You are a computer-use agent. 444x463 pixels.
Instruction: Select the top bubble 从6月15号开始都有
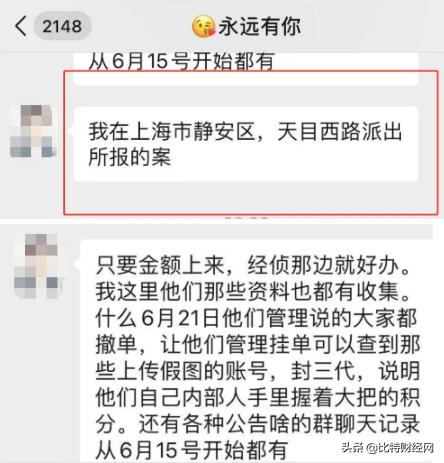point(246,68)
